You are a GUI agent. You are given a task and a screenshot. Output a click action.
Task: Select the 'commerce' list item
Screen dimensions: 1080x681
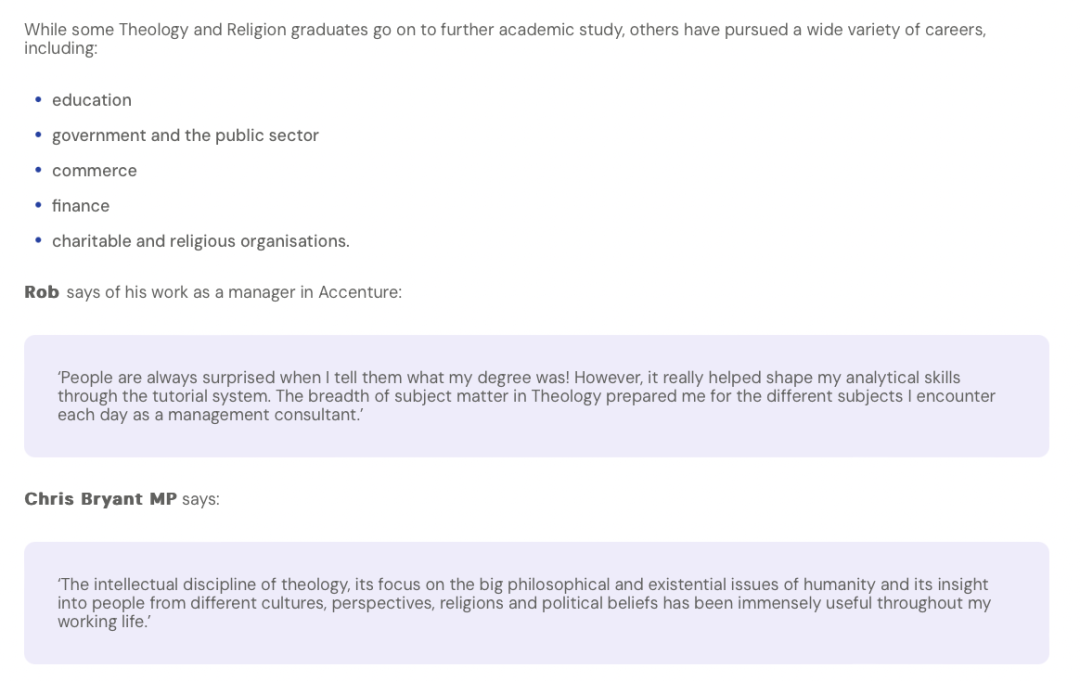pos(94,171)
